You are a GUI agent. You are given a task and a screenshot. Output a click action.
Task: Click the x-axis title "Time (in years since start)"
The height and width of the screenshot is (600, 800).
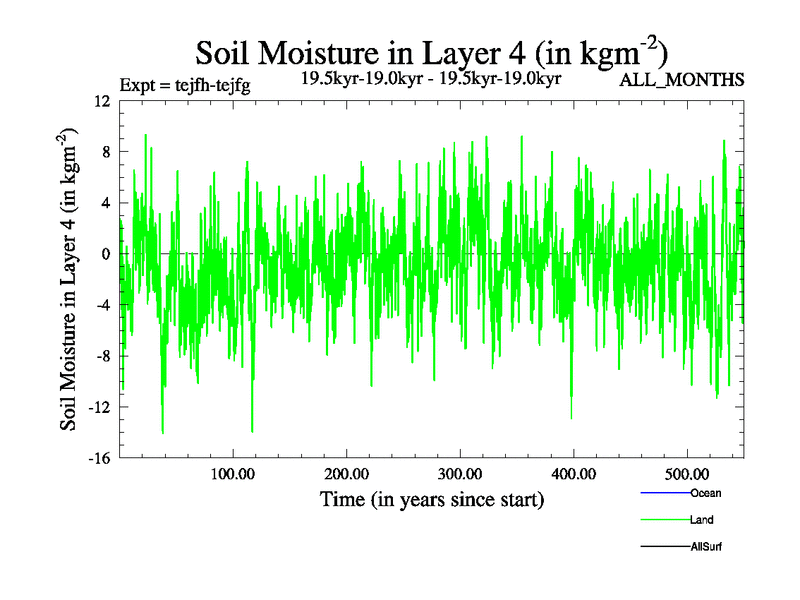click(431, 499)
